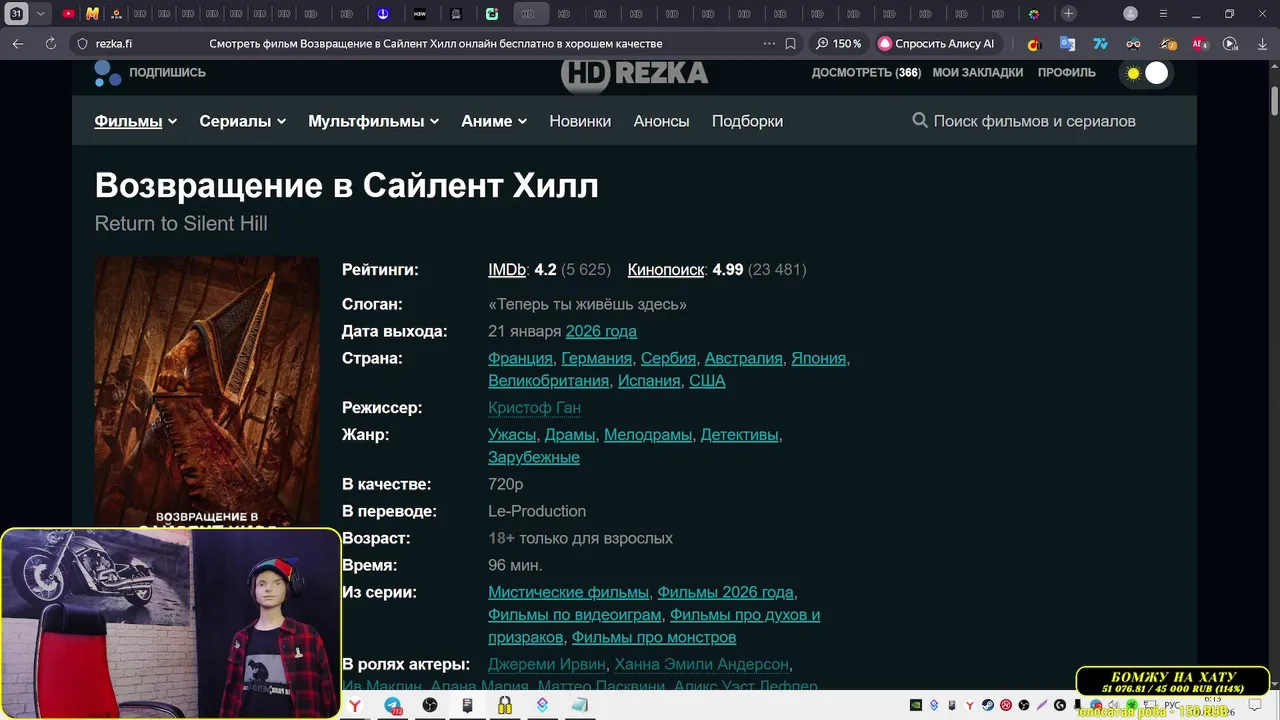Image resolution: width=1280 pixels, height=720 pixels.
Task: Select country Германия
Action: pos(596,358)
